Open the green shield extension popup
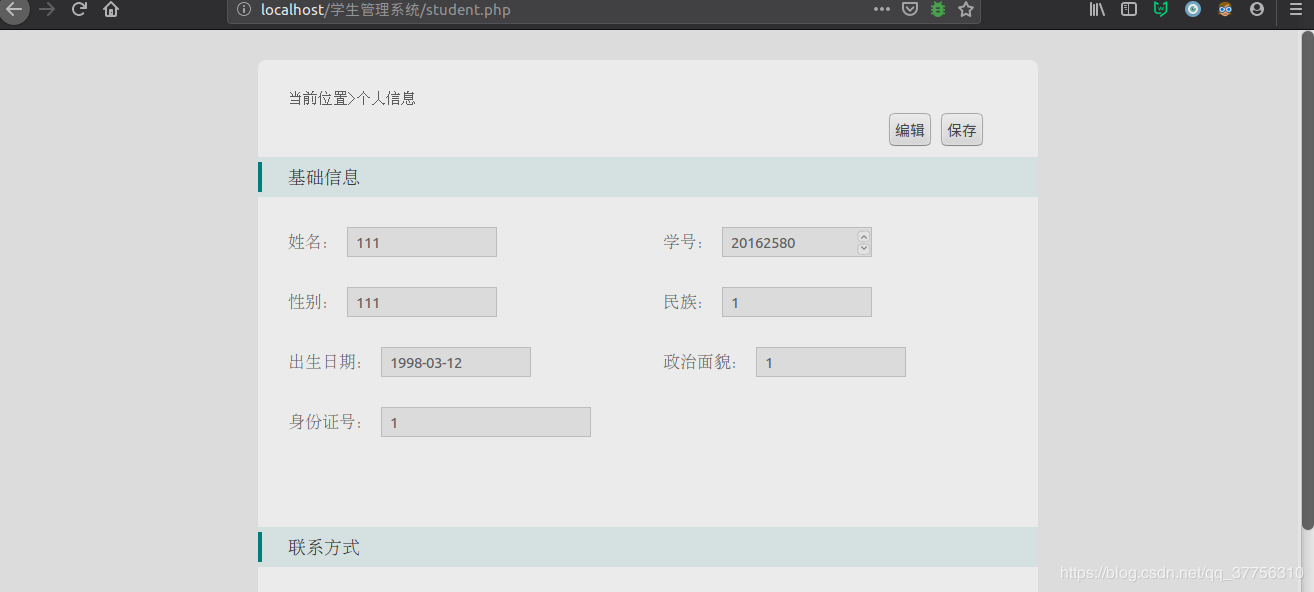Image resolution: width=1314 pixels, height=592 pixels. pyautogui.click(x=1160, y=9)
